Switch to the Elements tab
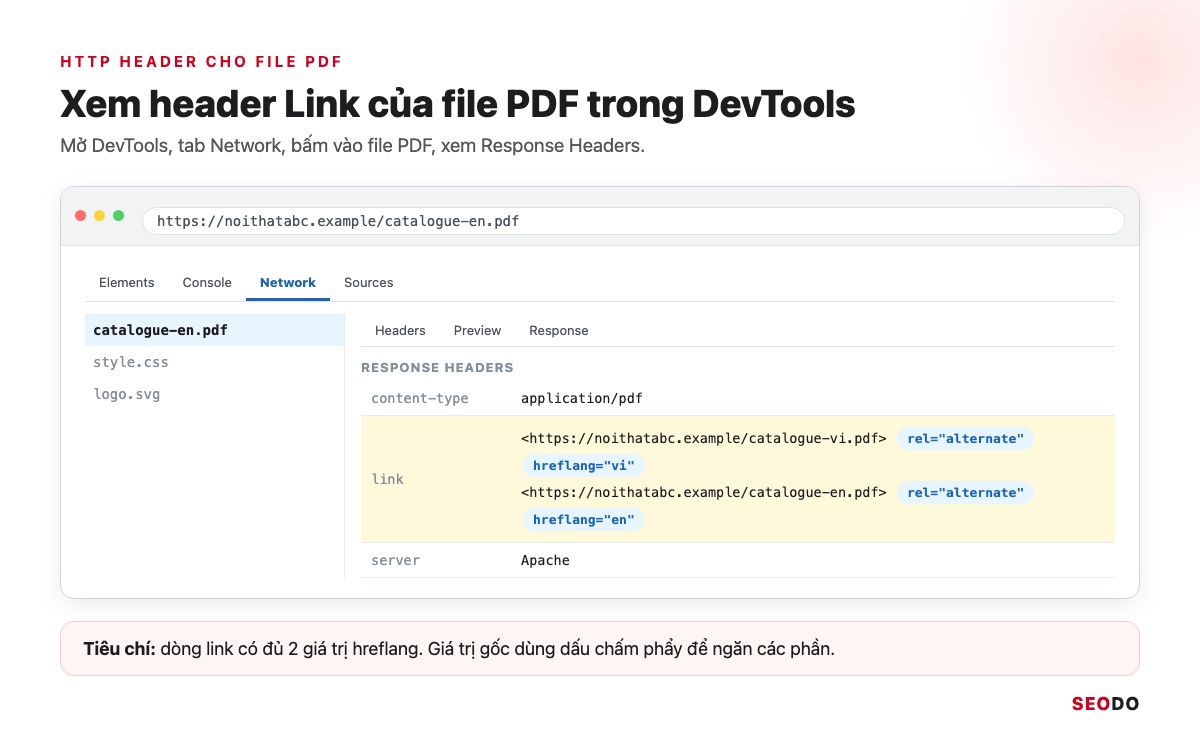This screenshot has width=1200, height=736. (x=127, y=283)
